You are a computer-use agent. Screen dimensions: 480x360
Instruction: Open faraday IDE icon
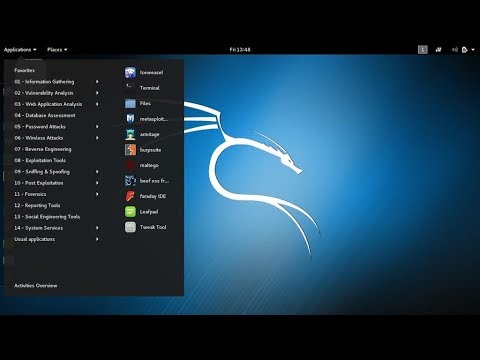click(130, 196)
